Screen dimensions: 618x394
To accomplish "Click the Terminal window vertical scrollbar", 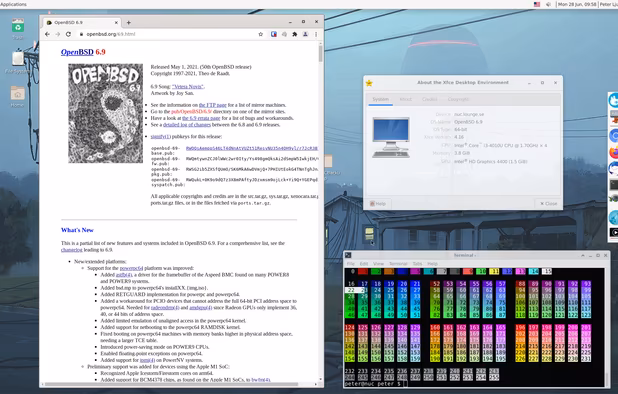I will pyautogui.click(x=607, y=327).
